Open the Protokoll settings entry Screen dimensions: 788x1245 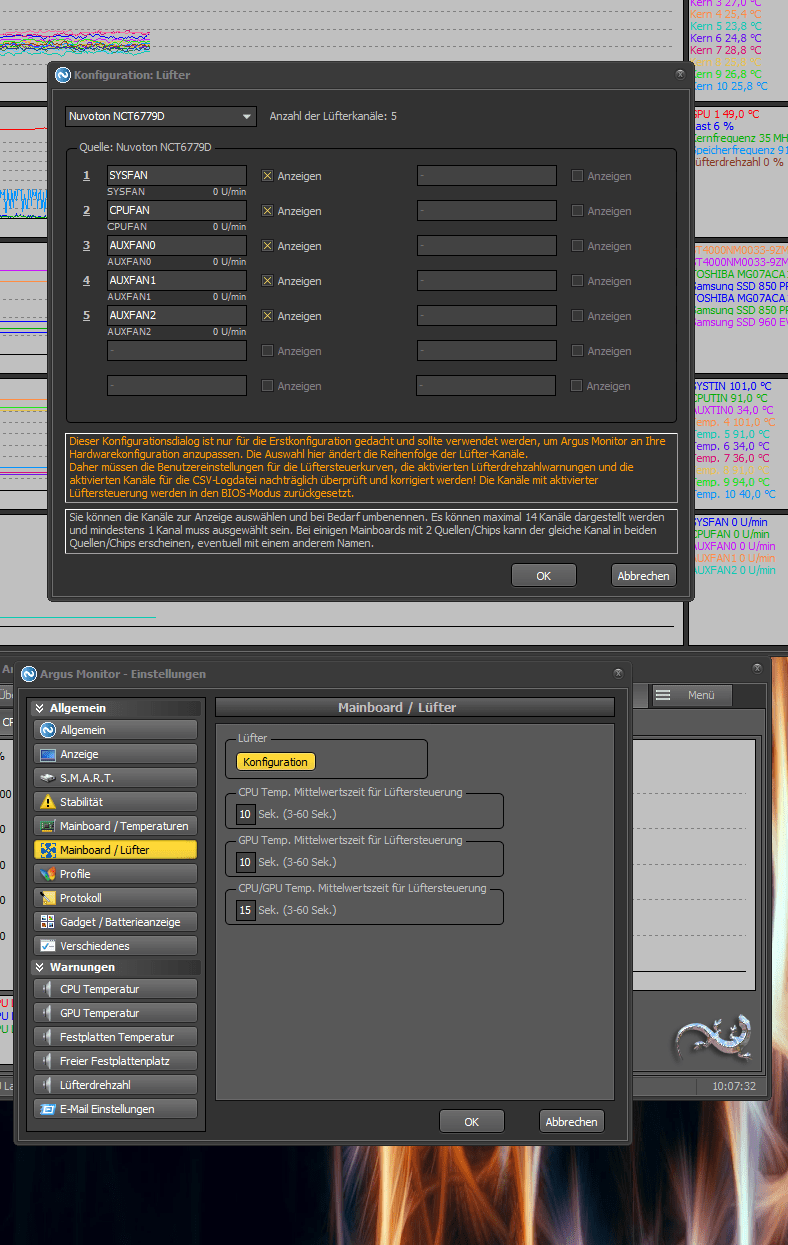pos(115,898)
